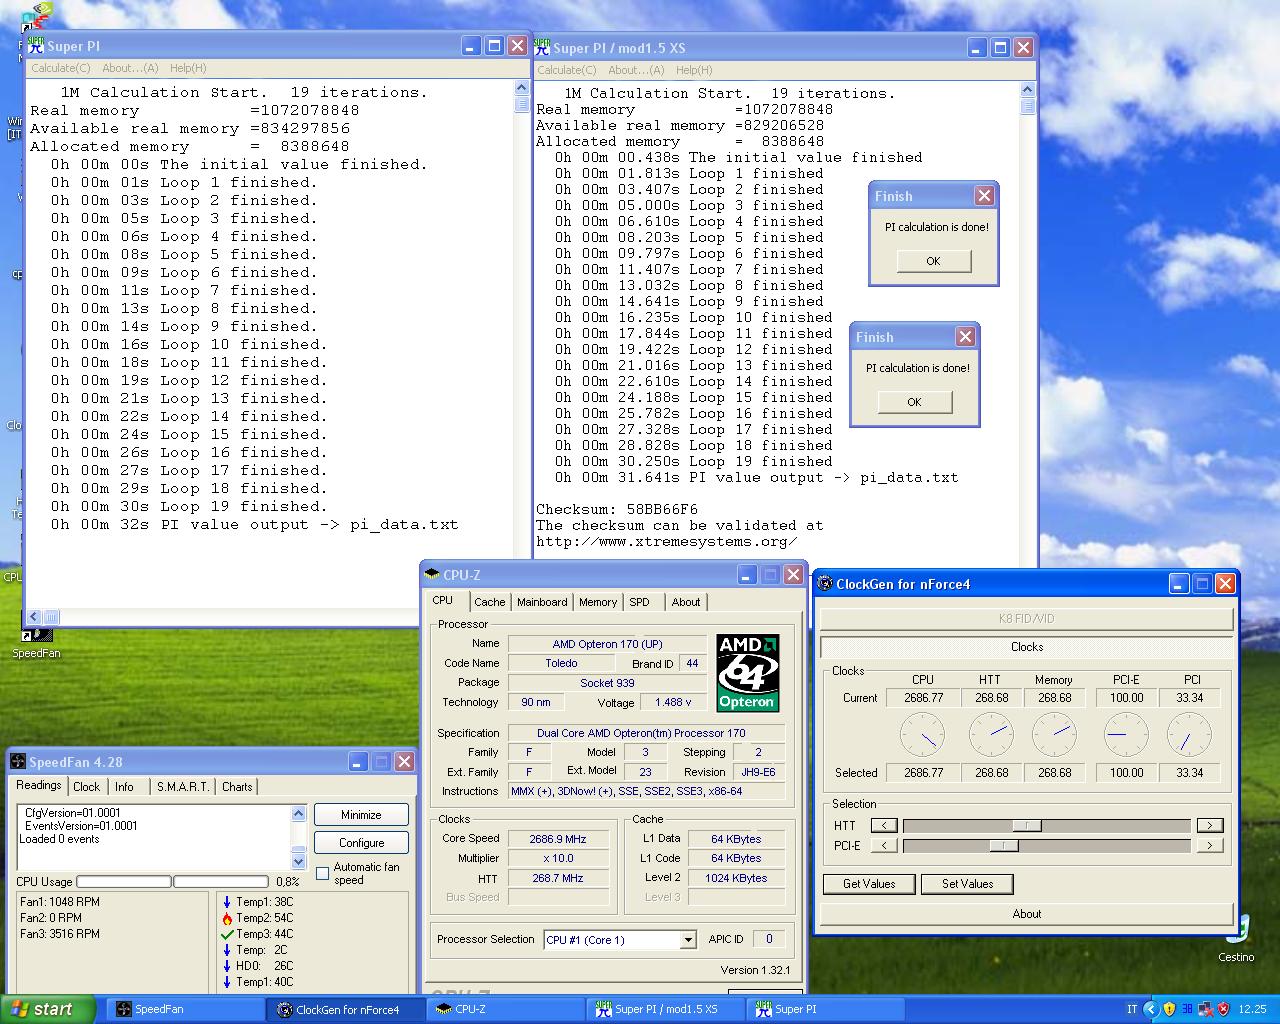Switch to CPU-Z taskbar button
Screen dimensions: 1280x1024
point(507,1009)
